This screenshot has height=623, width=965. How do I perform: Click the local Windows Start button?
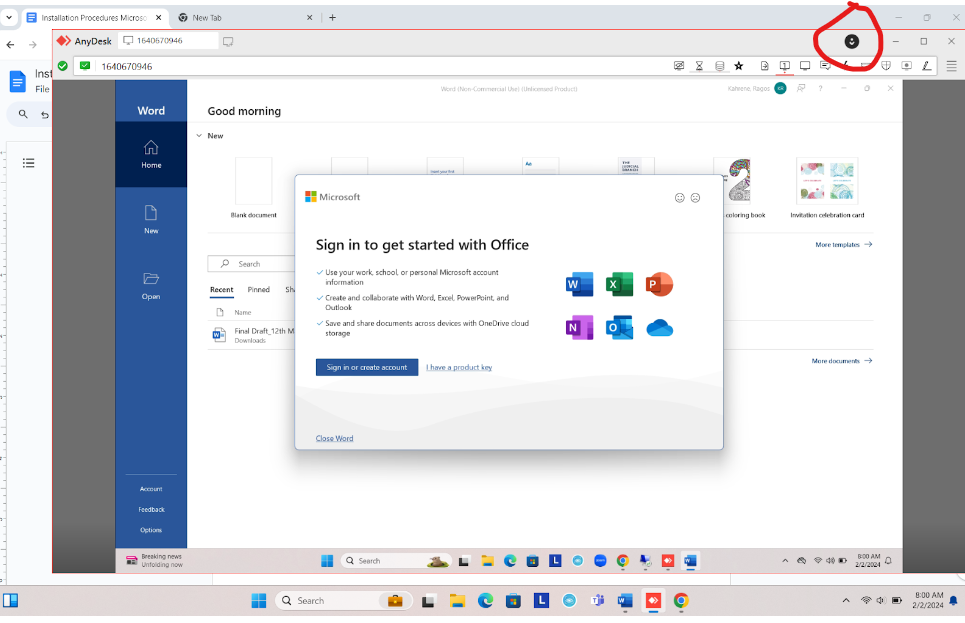[259, 601]
